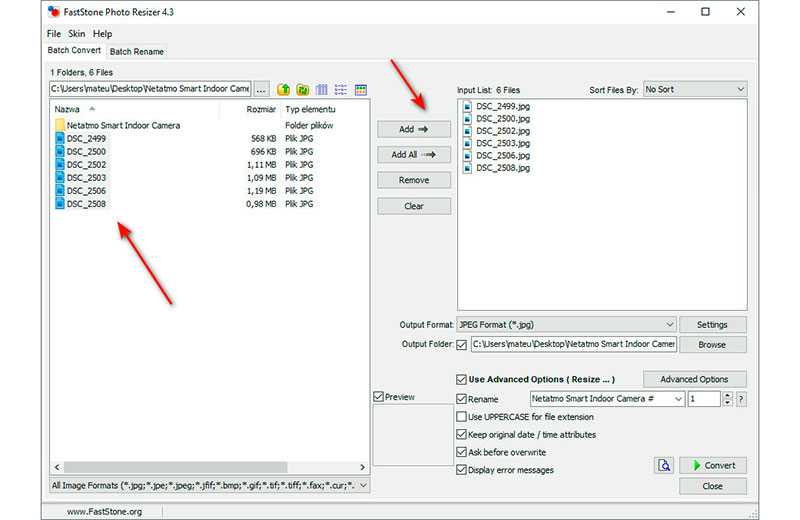The image size is (800, 520).
Task: Click the rename help question mark
Action: (741, 399)
